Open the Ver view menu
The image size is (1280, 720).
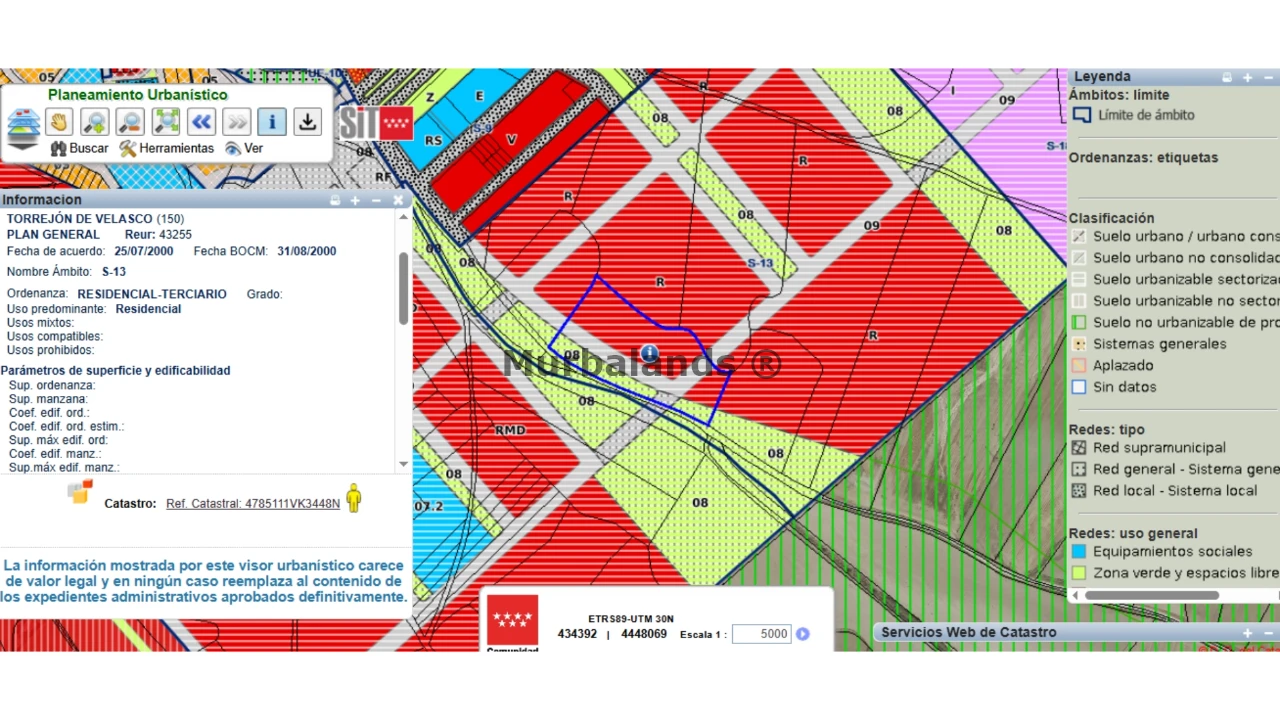coord(245,148)
